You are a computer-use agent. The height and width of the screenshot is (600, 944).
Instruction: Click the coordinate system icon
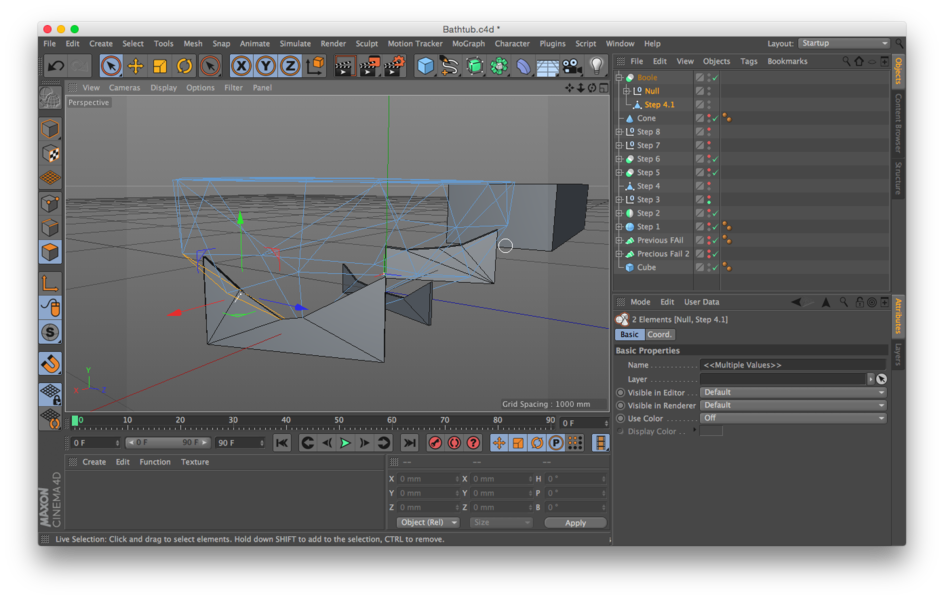pos(315,66)
